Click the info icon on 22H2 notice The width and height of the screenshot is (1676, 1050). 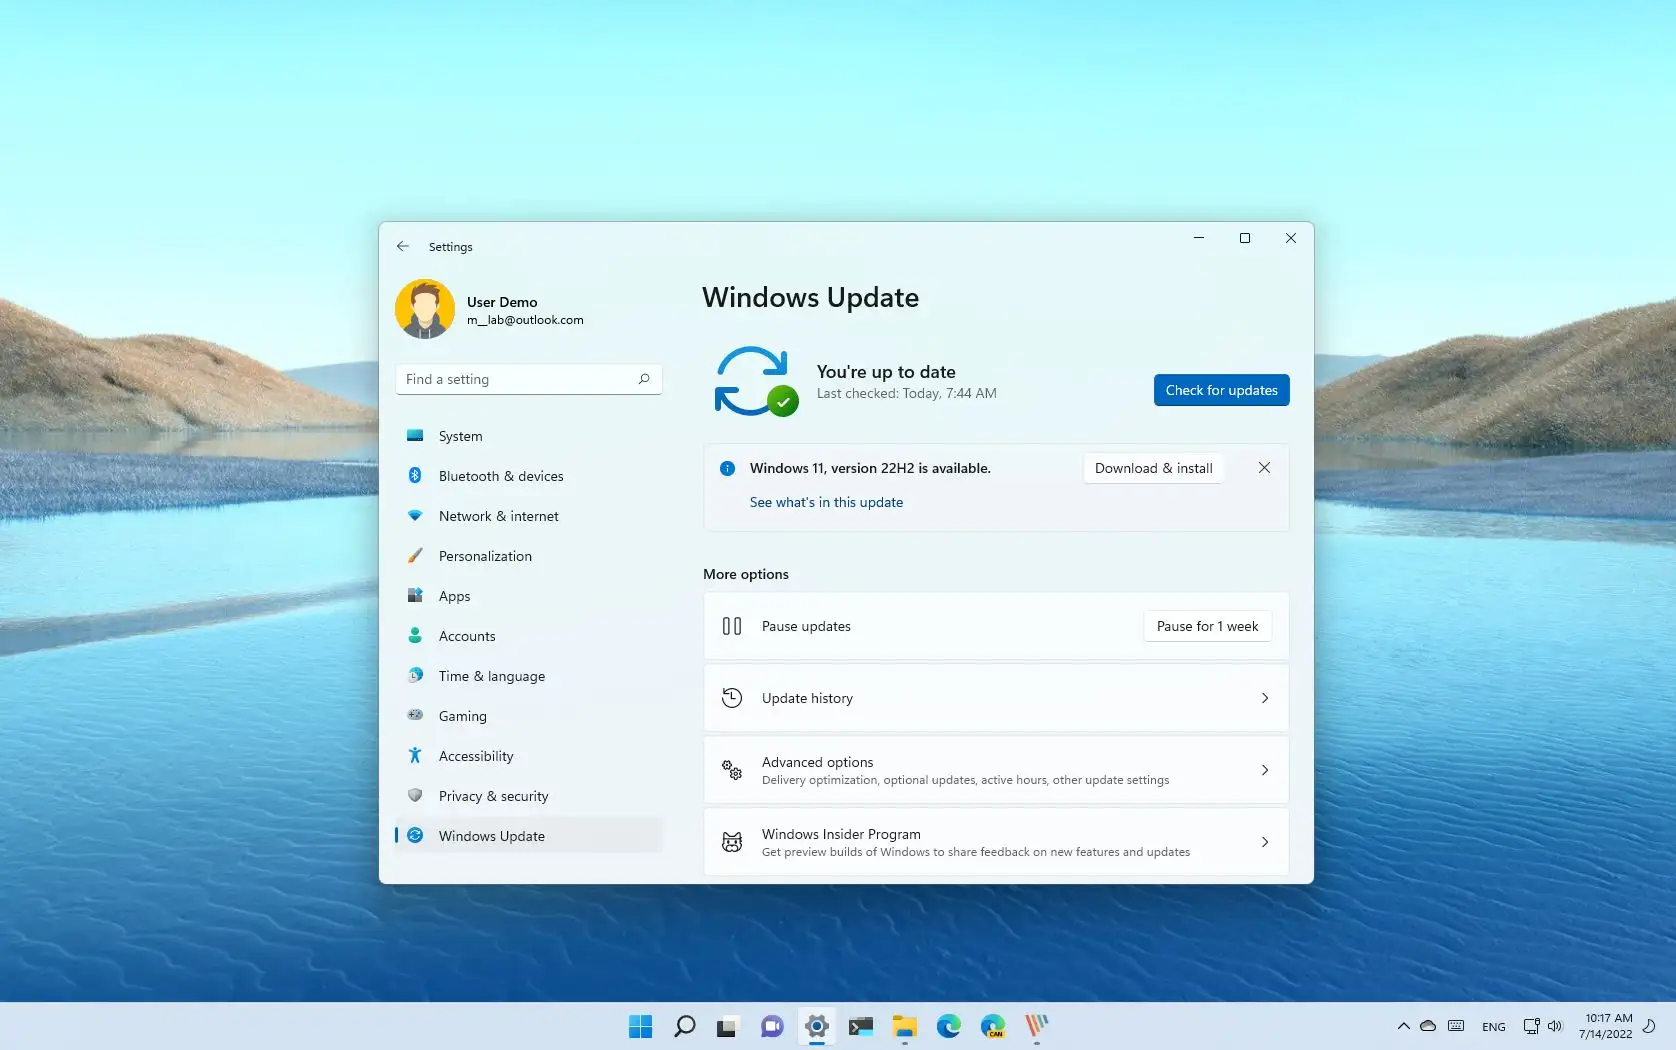coord(727,468)
